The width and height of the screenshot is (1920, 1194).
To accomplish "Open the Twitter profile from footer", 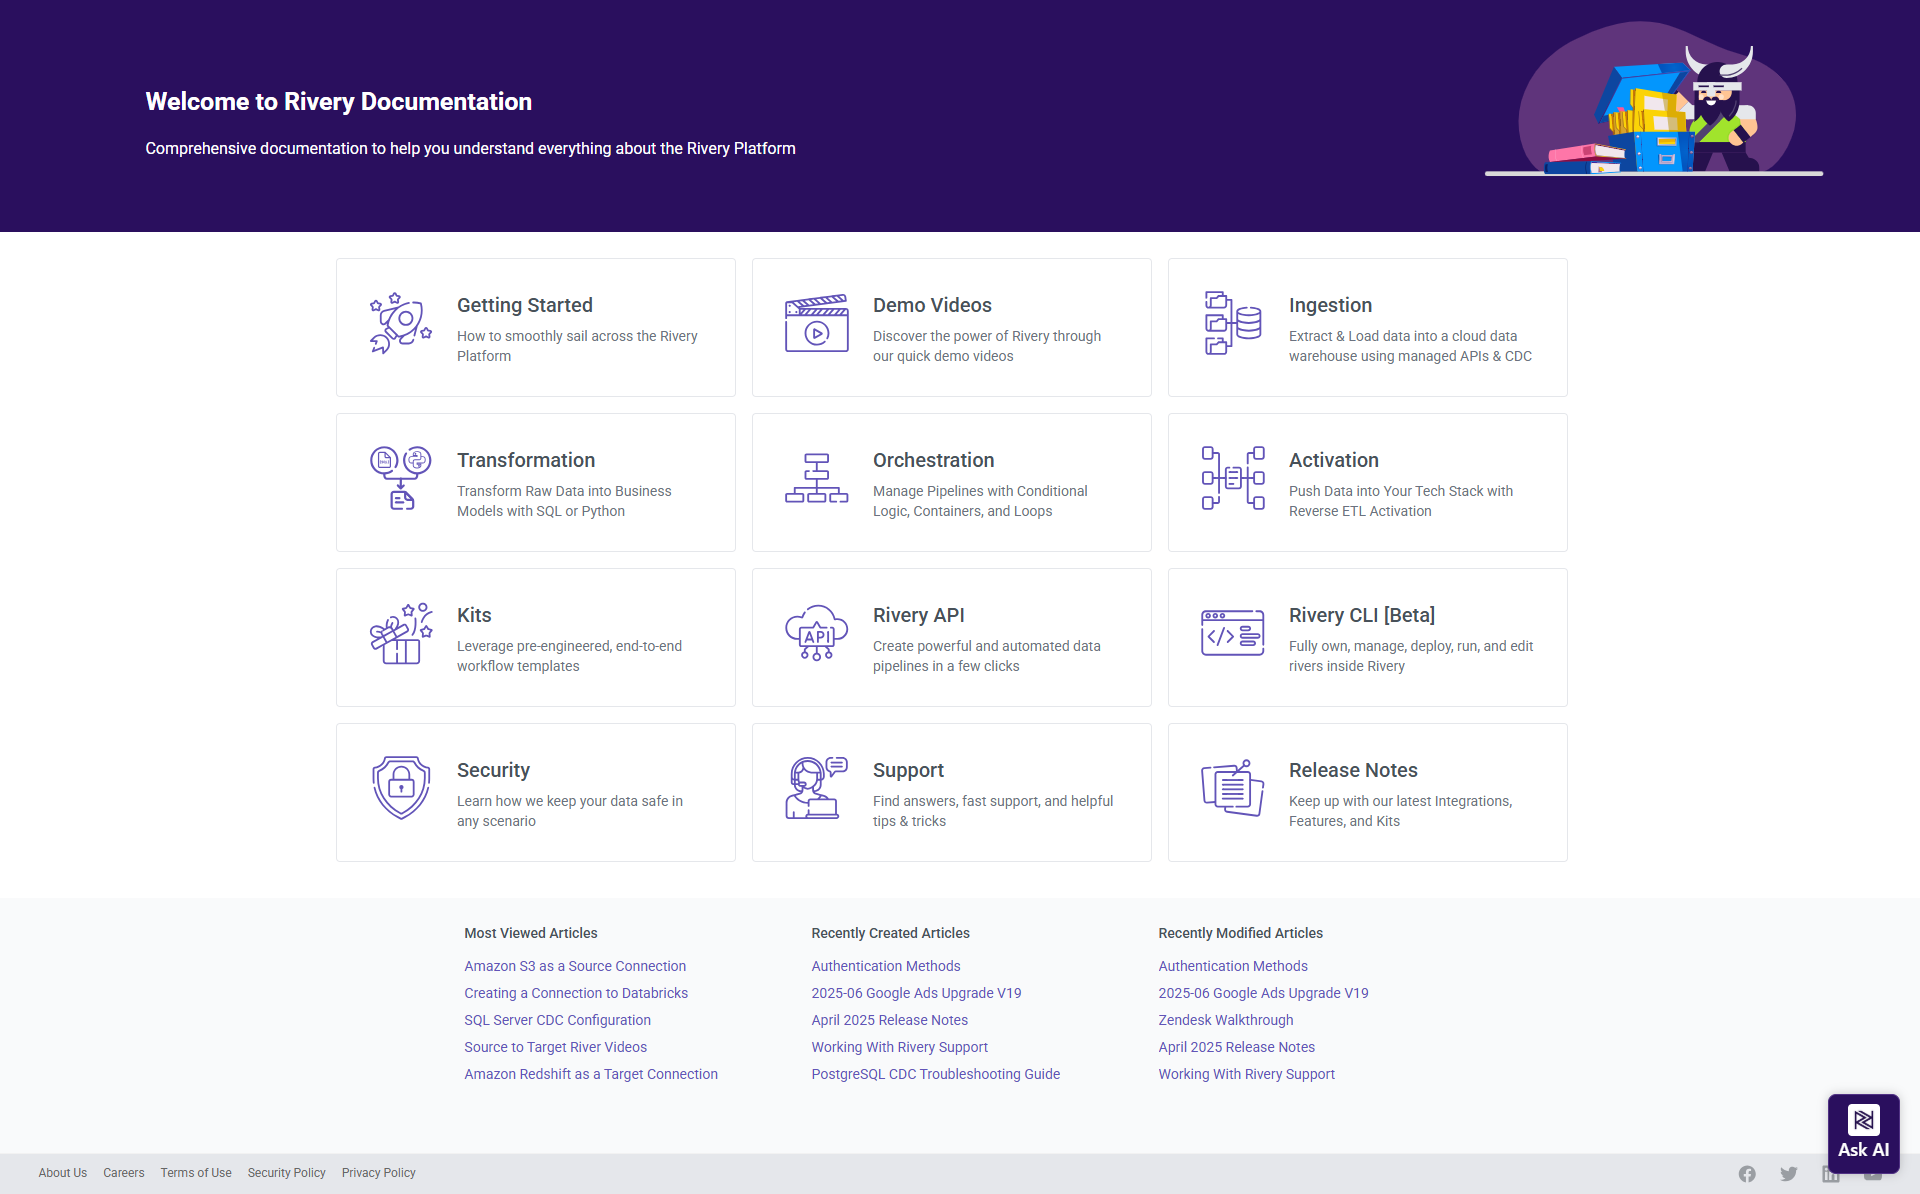I will [x=1789, y=1174].
